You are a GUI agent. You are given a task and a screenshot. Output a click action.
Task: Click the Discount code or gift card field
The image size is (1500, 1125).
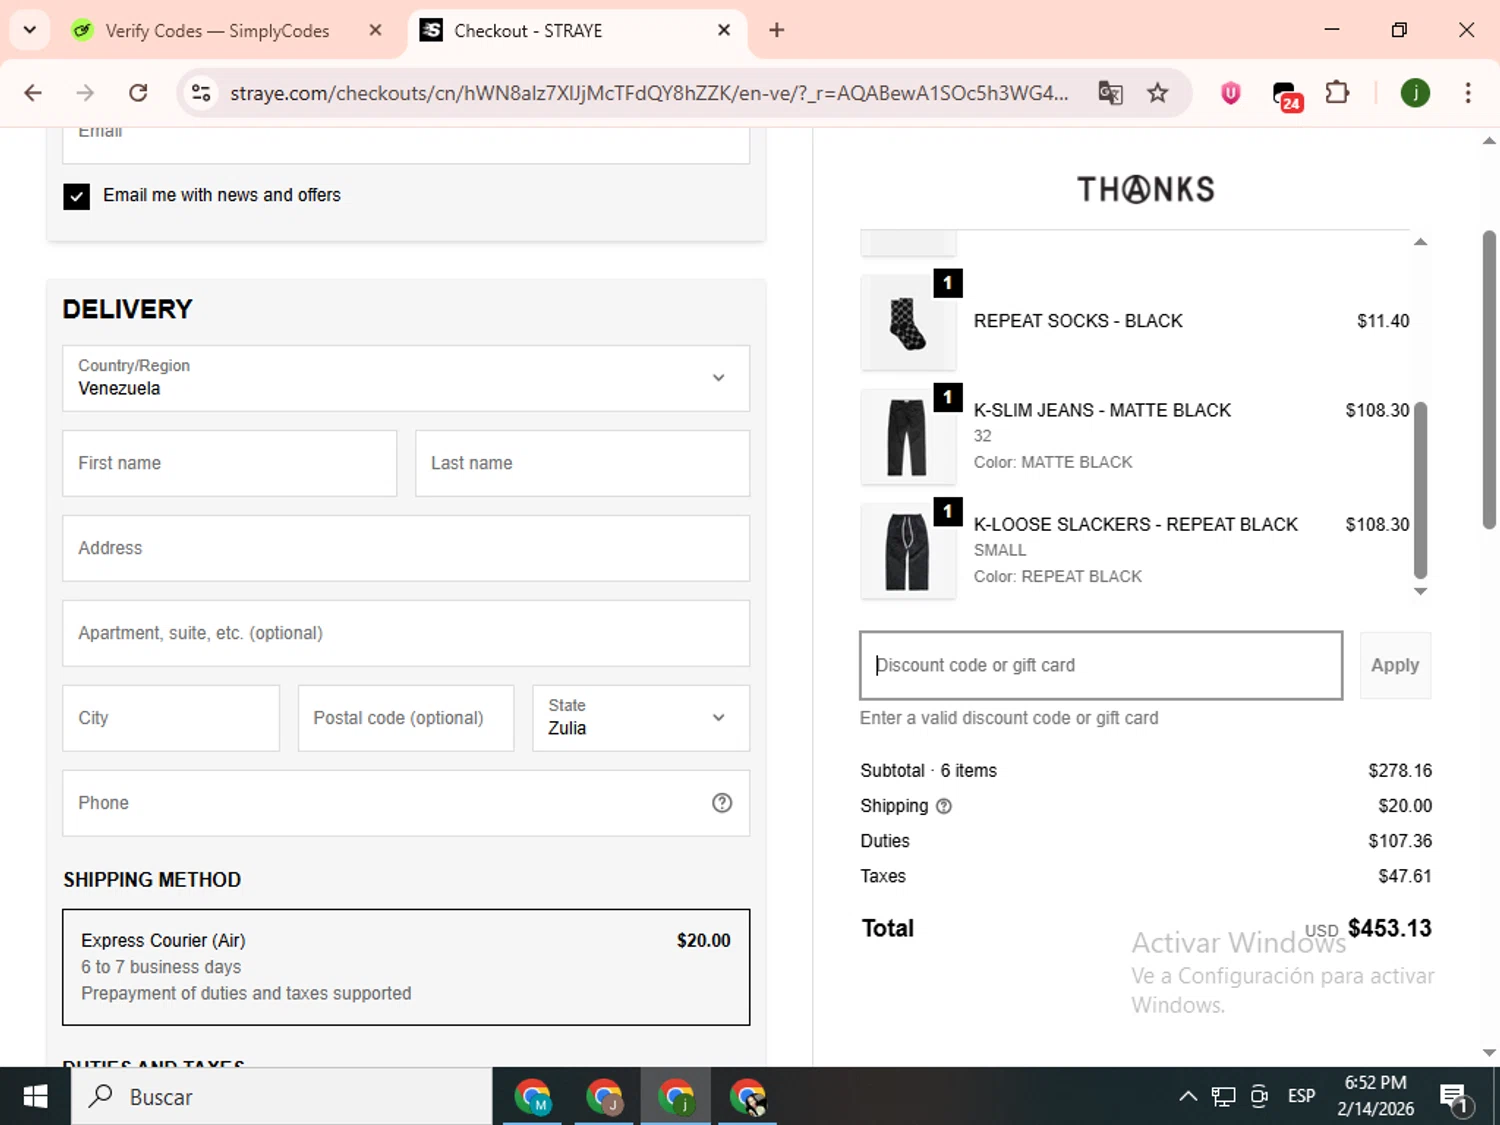point(1101,665)
